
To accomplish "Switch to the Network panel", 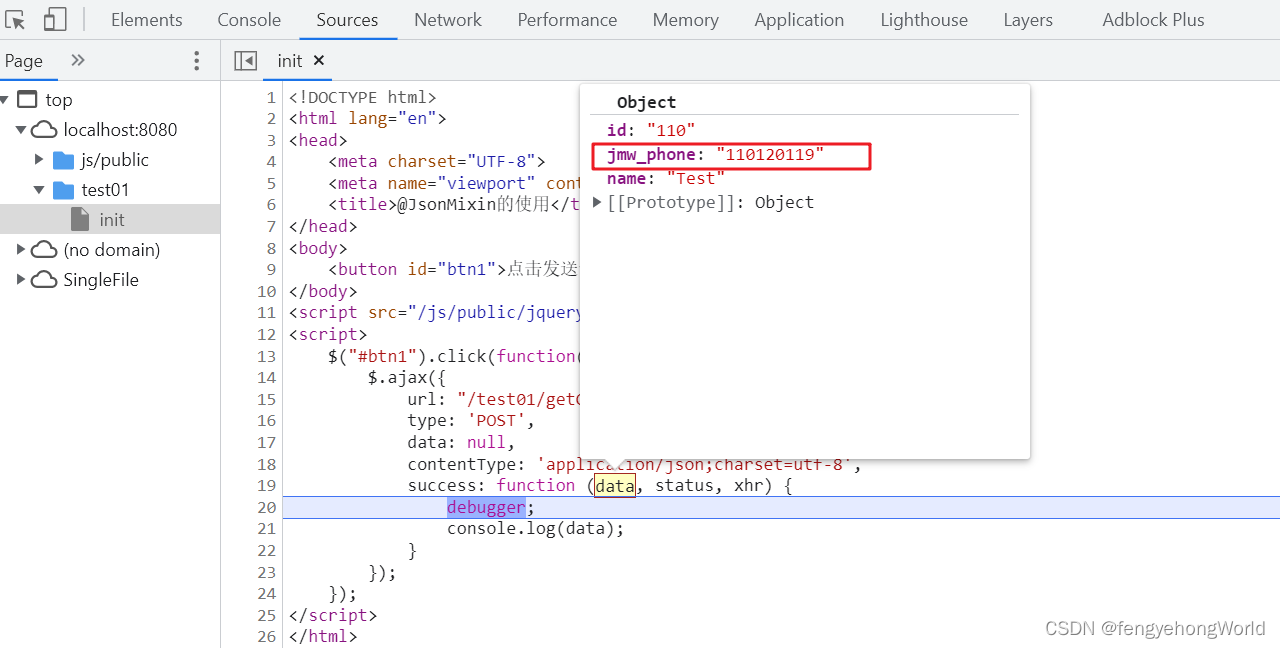I will [x=447, y=19].
